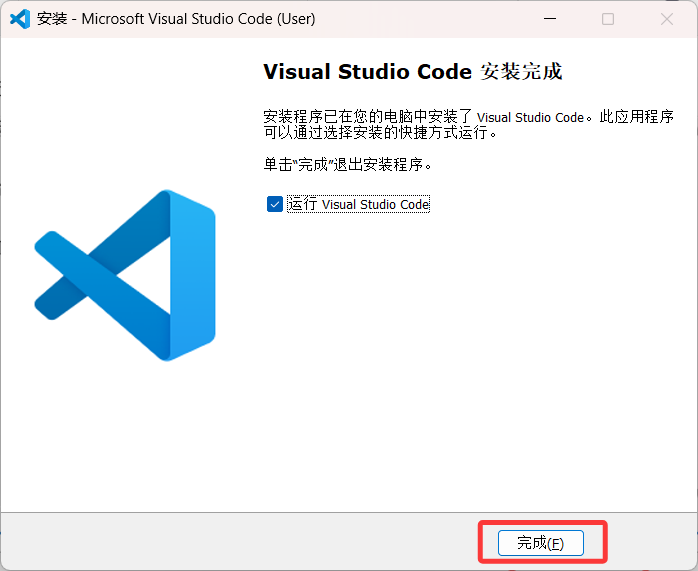The height and width of the screenshot is (571, 698).
Task: Minimize the installer window
Action: pyautogui.click(x=550, y=19)
